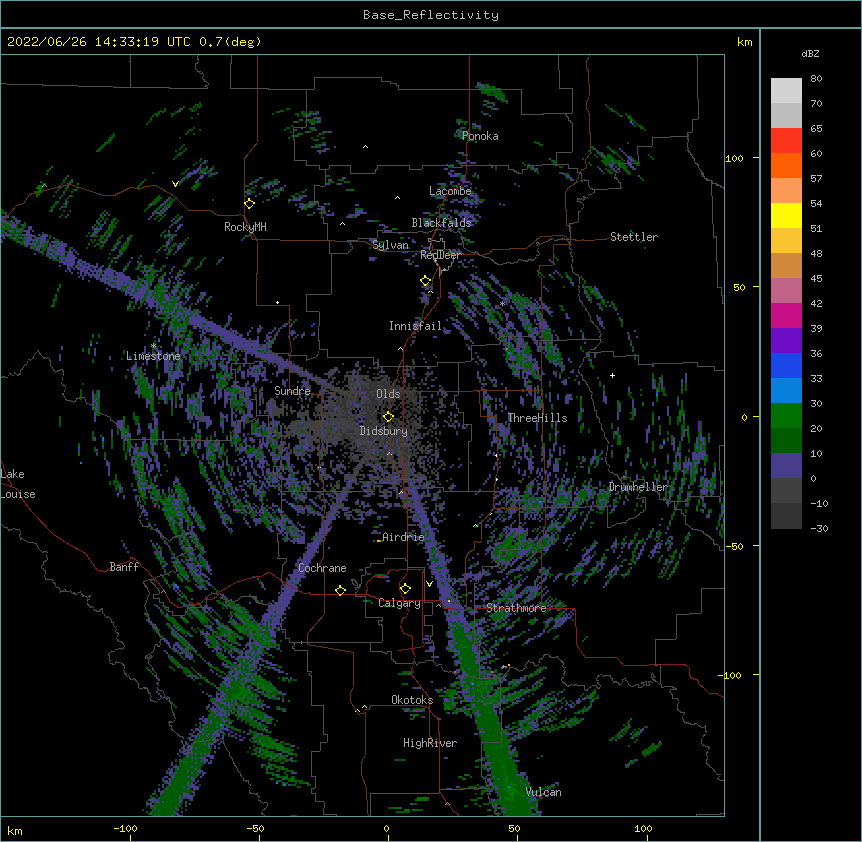Screen dimensions: 862x842
Task: Click the -100 tick on the right axis
Action: click(x=731, y=675)
